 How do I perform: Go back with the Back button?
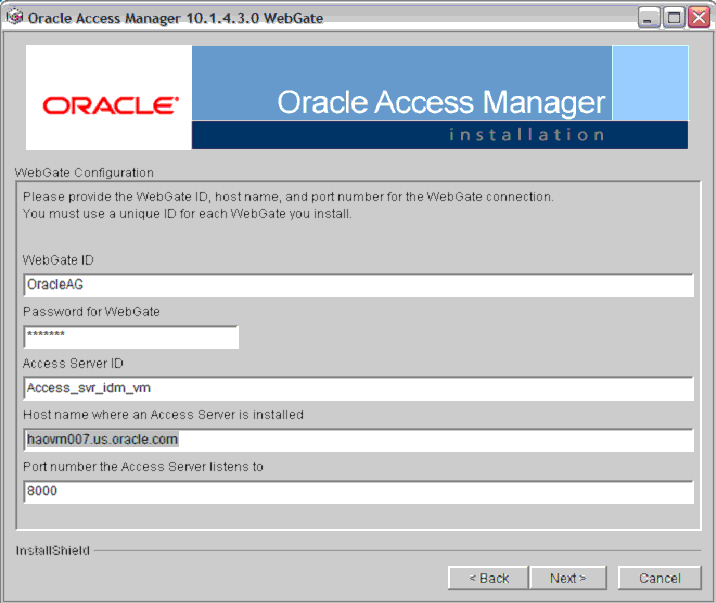coord(489,578)
